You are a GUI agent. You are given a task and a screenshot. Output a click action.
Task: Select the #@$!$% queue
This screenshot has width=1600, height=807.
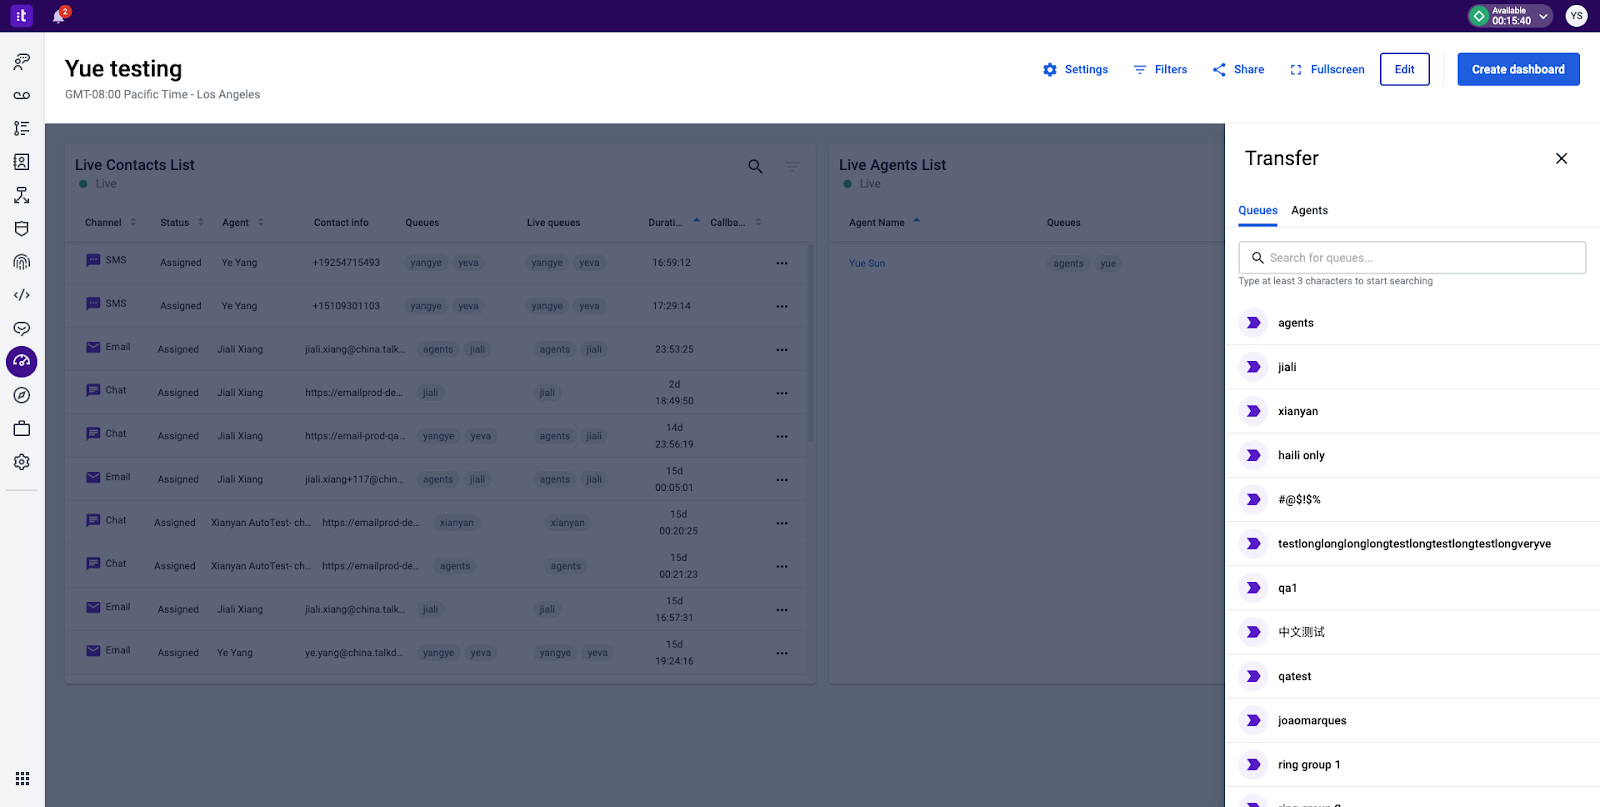[x=1412, y=499]
